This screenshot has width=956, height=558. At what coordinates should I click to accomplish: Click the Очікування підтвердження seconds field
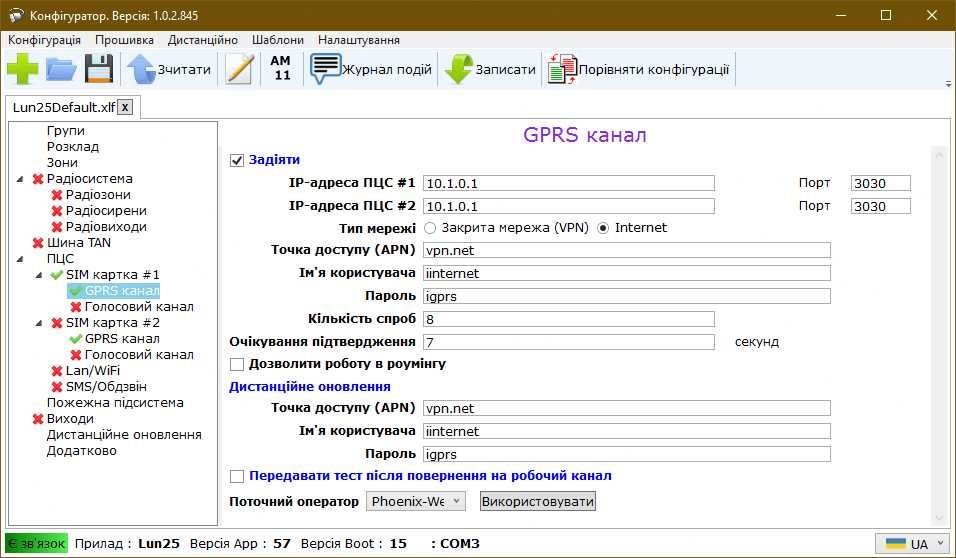tap(569, 342)
